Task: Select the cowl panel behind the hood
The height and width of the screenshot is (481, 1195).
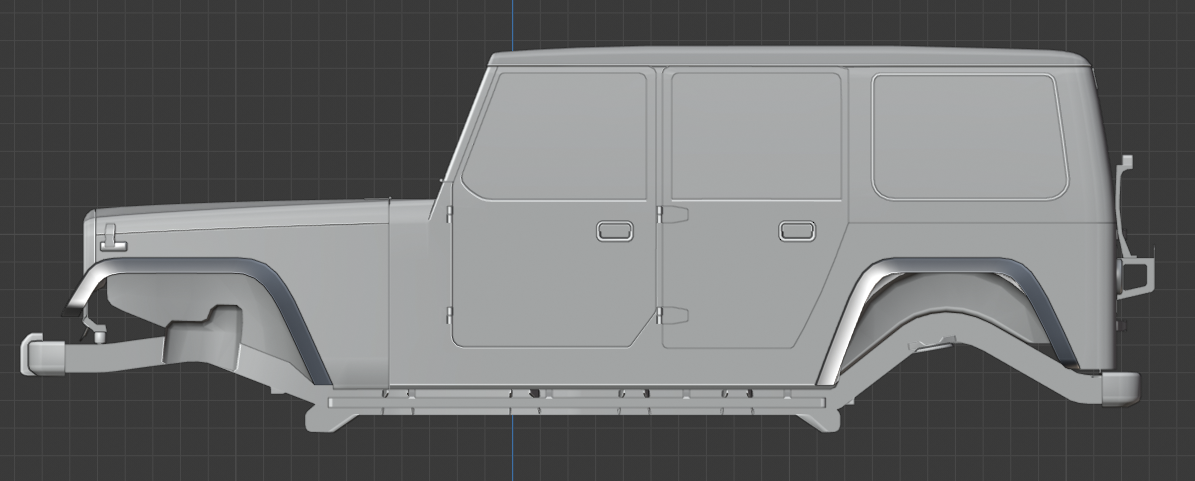Action: pyautogui.click(x=410, y=293)
